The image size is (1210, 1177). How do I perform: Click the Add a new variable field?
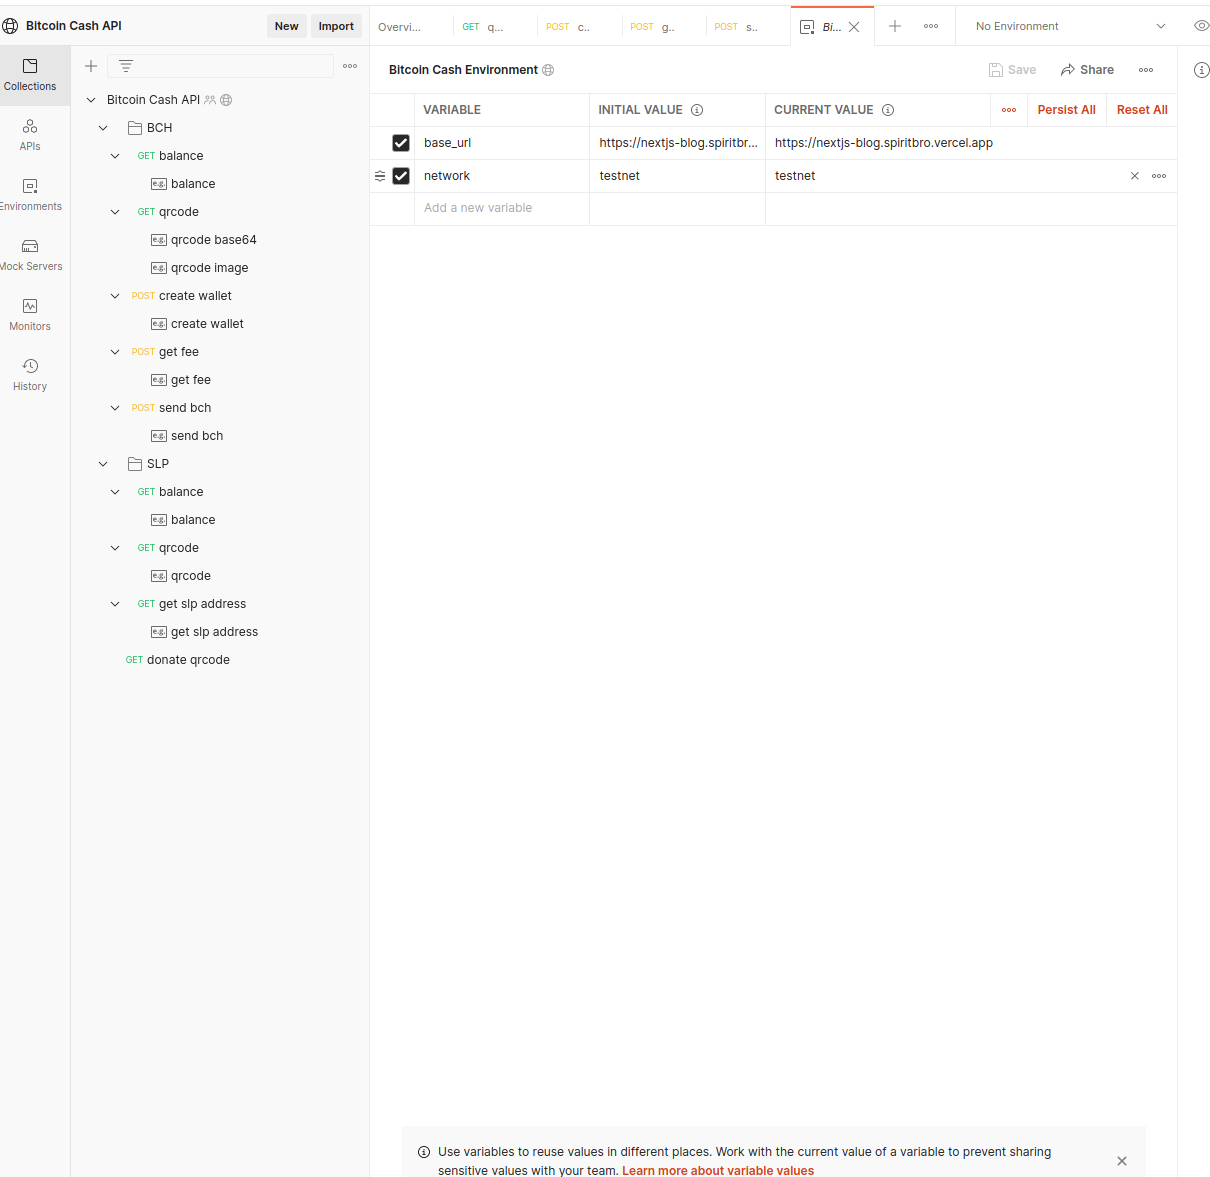click(x=501, y=208)
